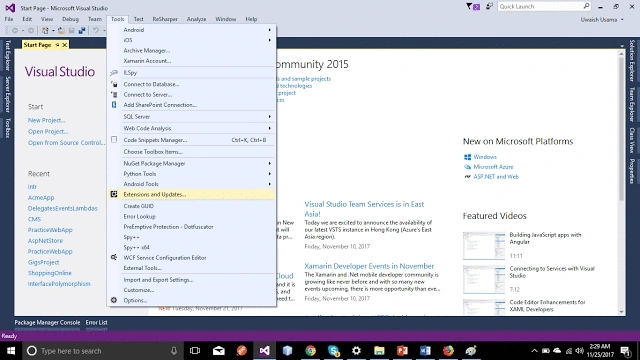Select Extensions and Updates menu entry
Viewport: 640px width, 360px height.
192,194
